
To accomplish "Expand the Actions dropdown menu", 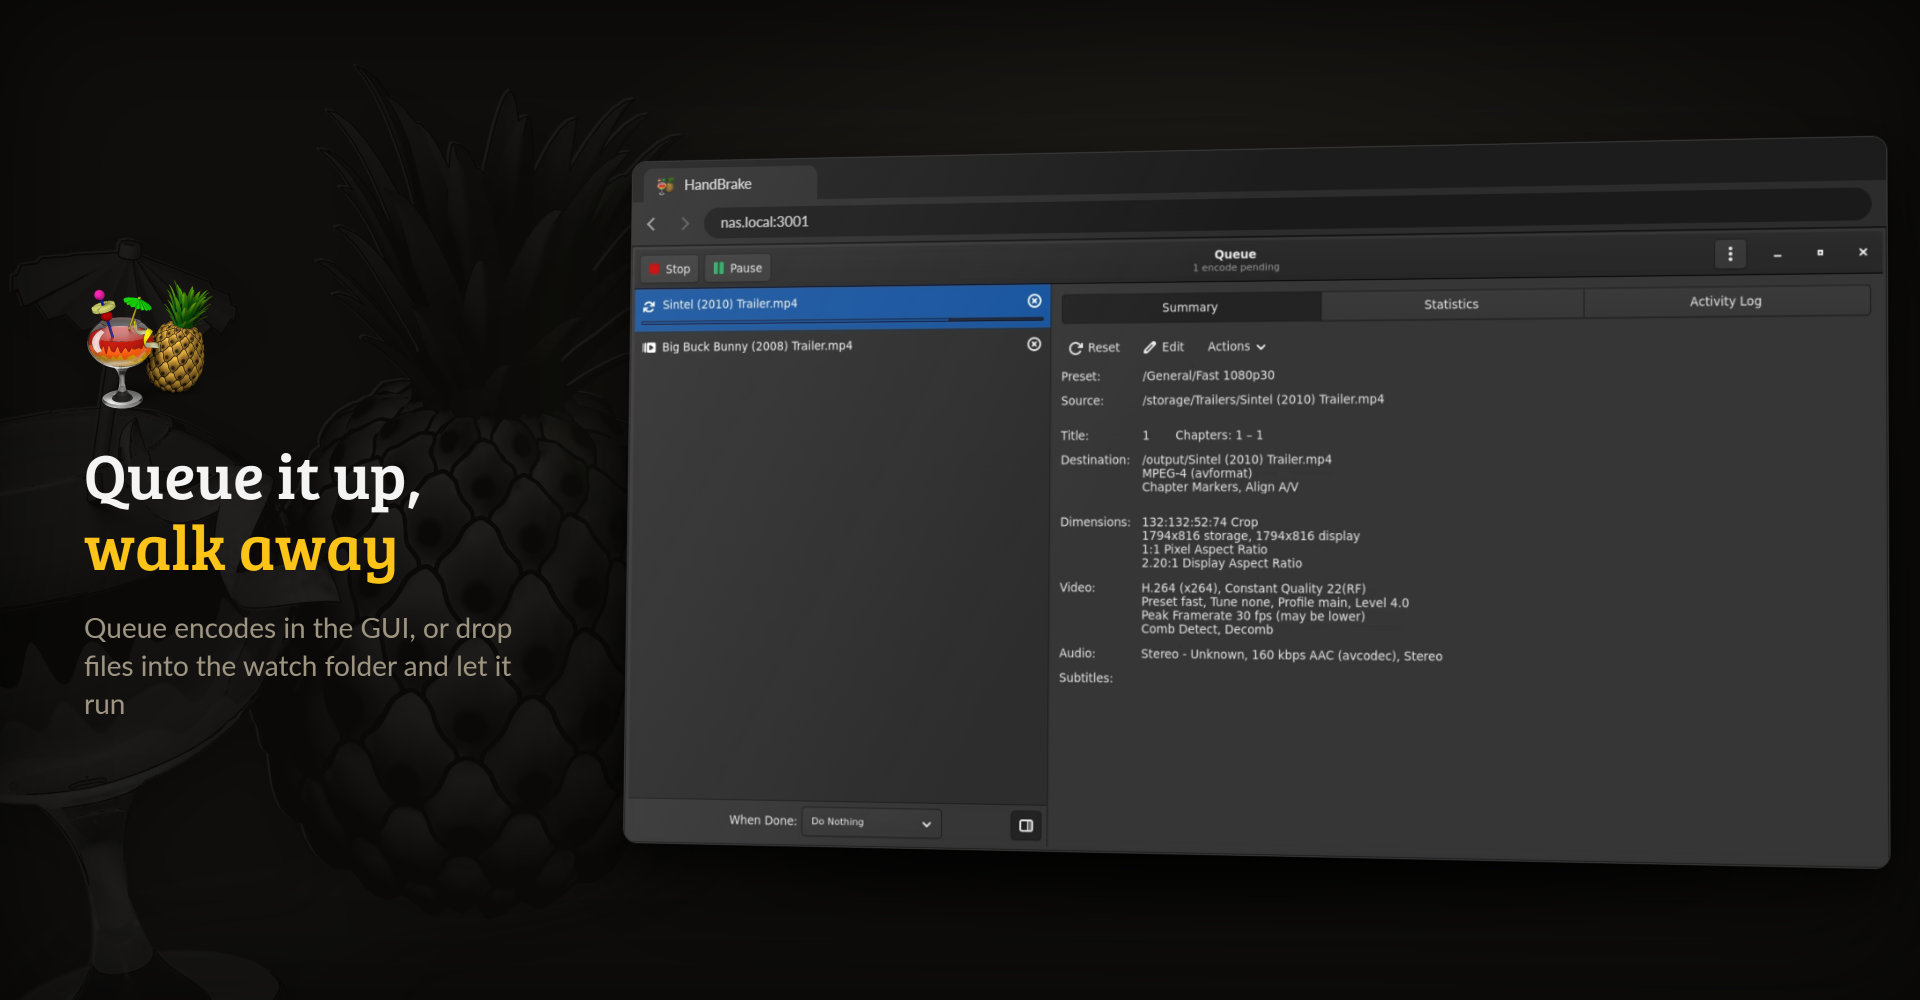I will (1237, 346).
